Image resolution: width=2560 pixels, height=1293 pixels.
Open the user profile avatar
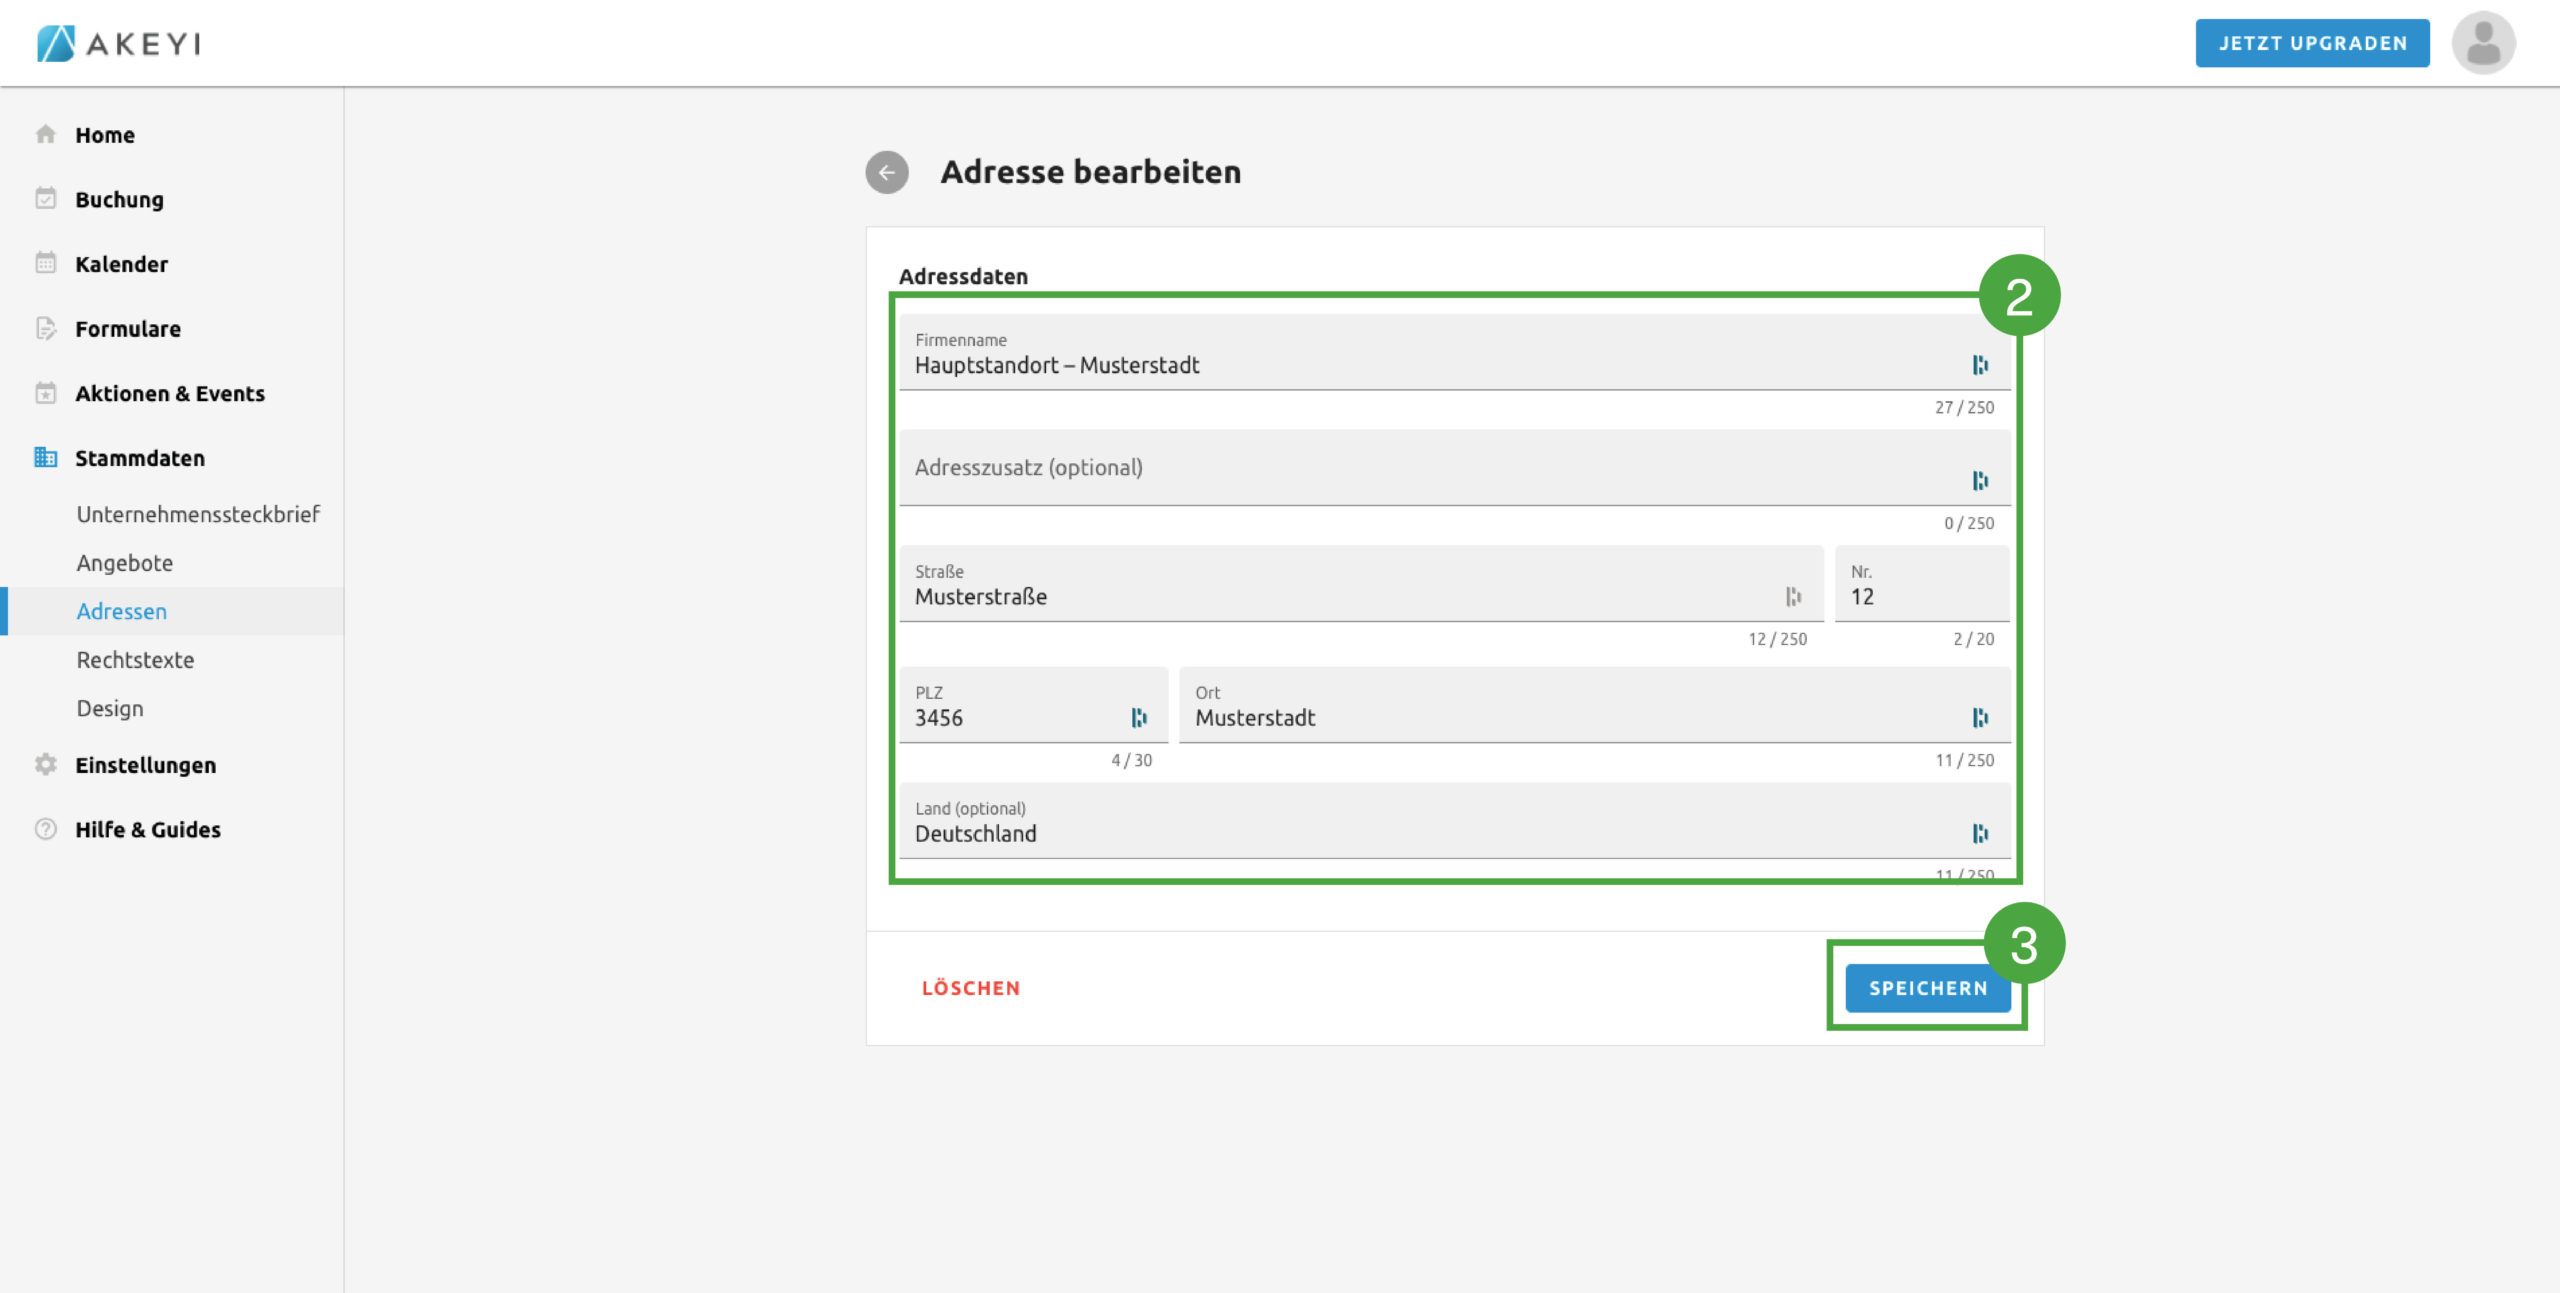(2482, 43)
